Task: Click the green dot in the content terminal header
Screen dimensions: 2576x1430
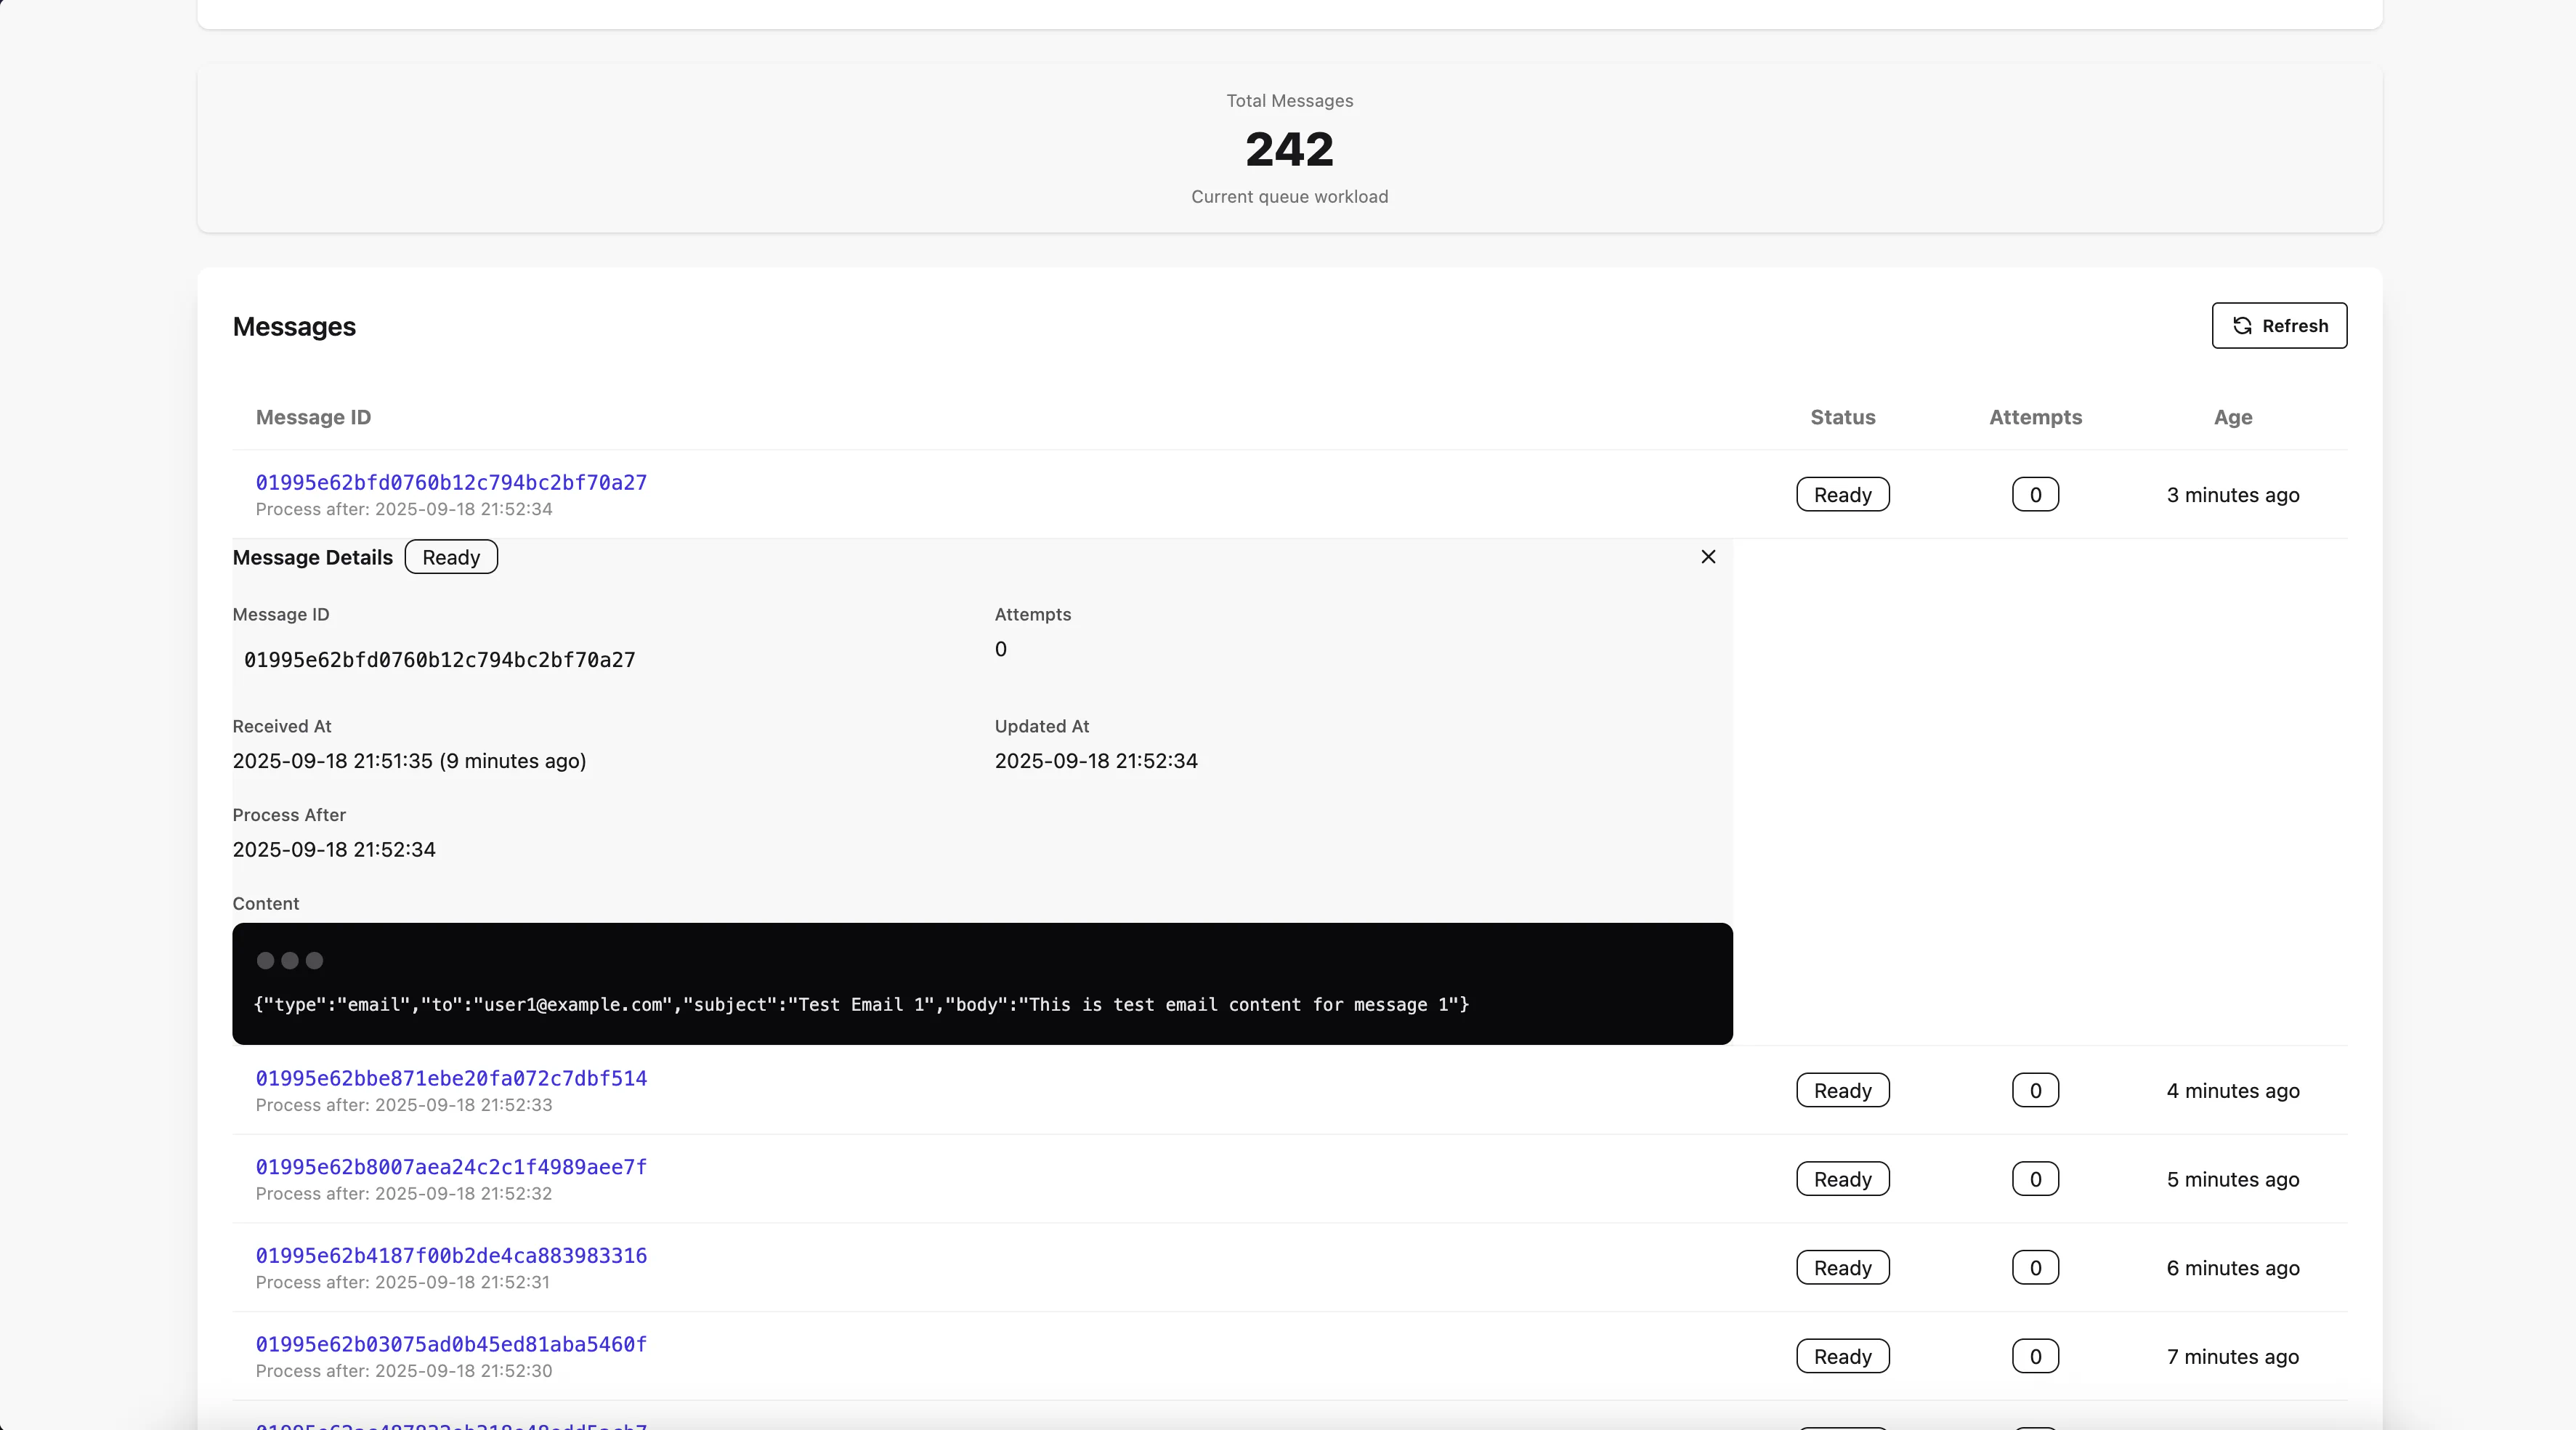Action: pyautogui.click(x=314, y=961)
